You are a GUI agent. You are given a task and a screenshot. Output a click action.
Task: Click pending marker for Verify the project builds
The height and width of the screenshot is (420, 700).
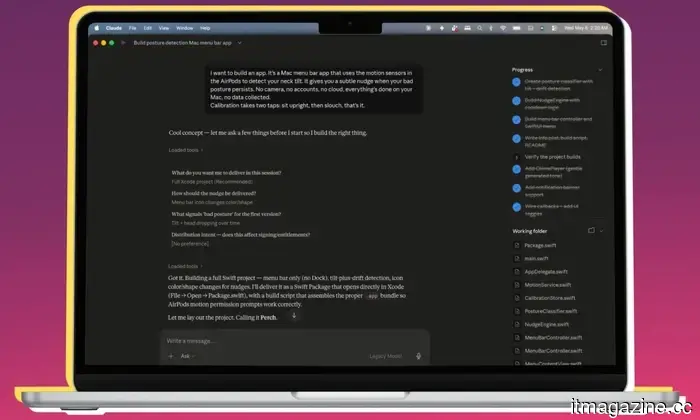click(x=517, y=157)
